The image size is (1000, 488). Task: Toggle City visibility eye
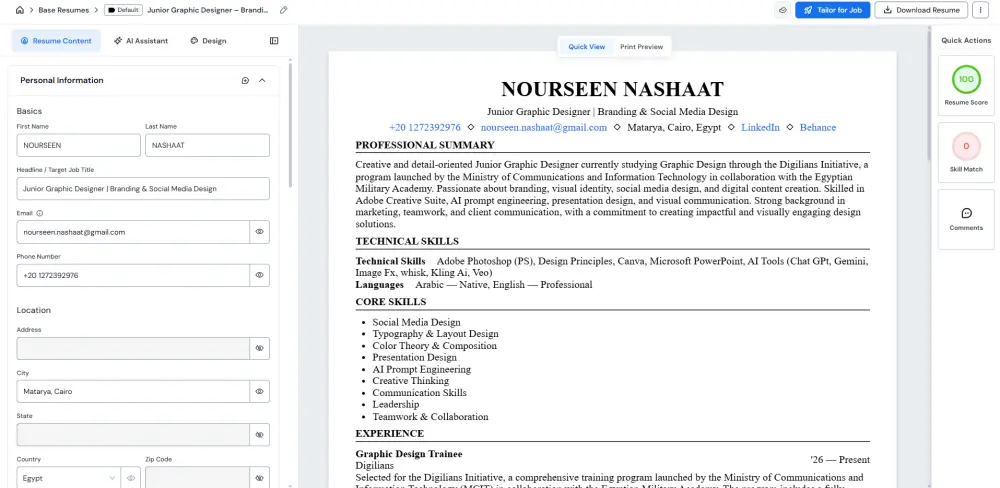tap(260, 392)
